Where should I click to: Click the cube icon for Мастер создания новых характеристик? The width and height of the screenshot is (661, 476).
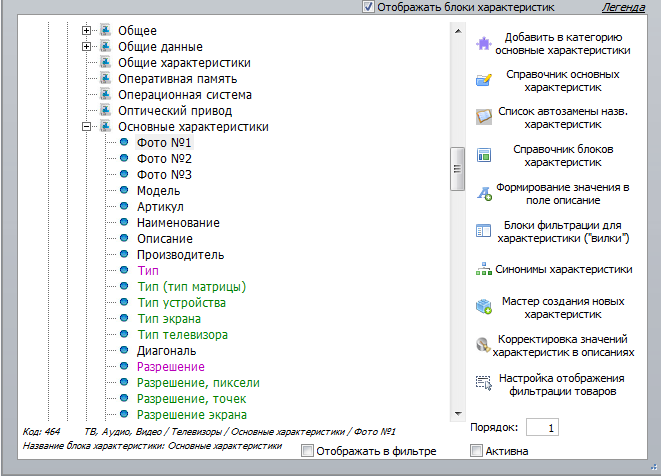click(484, 307)
